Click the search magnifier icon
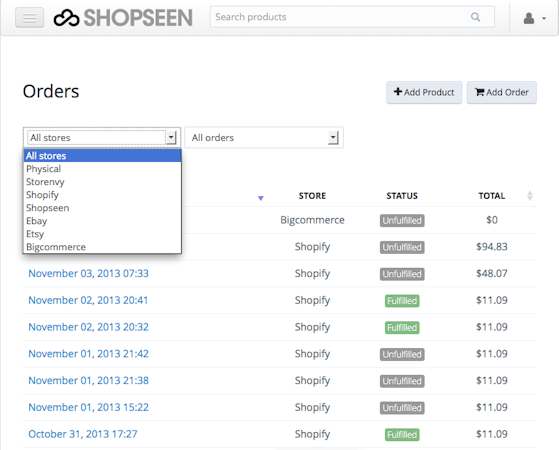Viewport: 559px width, 450px height. pyautogui.click(x=475, y=17)
